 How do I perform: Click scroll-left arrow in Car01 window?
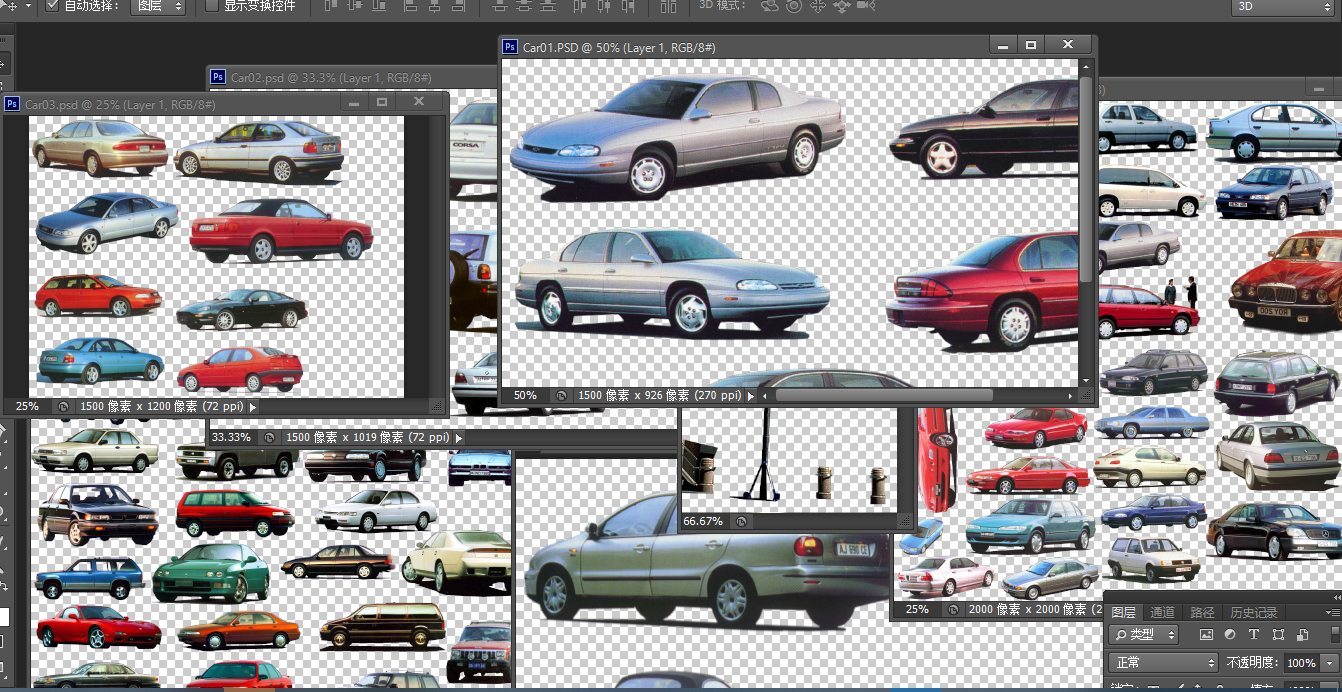tap(765, 395)
